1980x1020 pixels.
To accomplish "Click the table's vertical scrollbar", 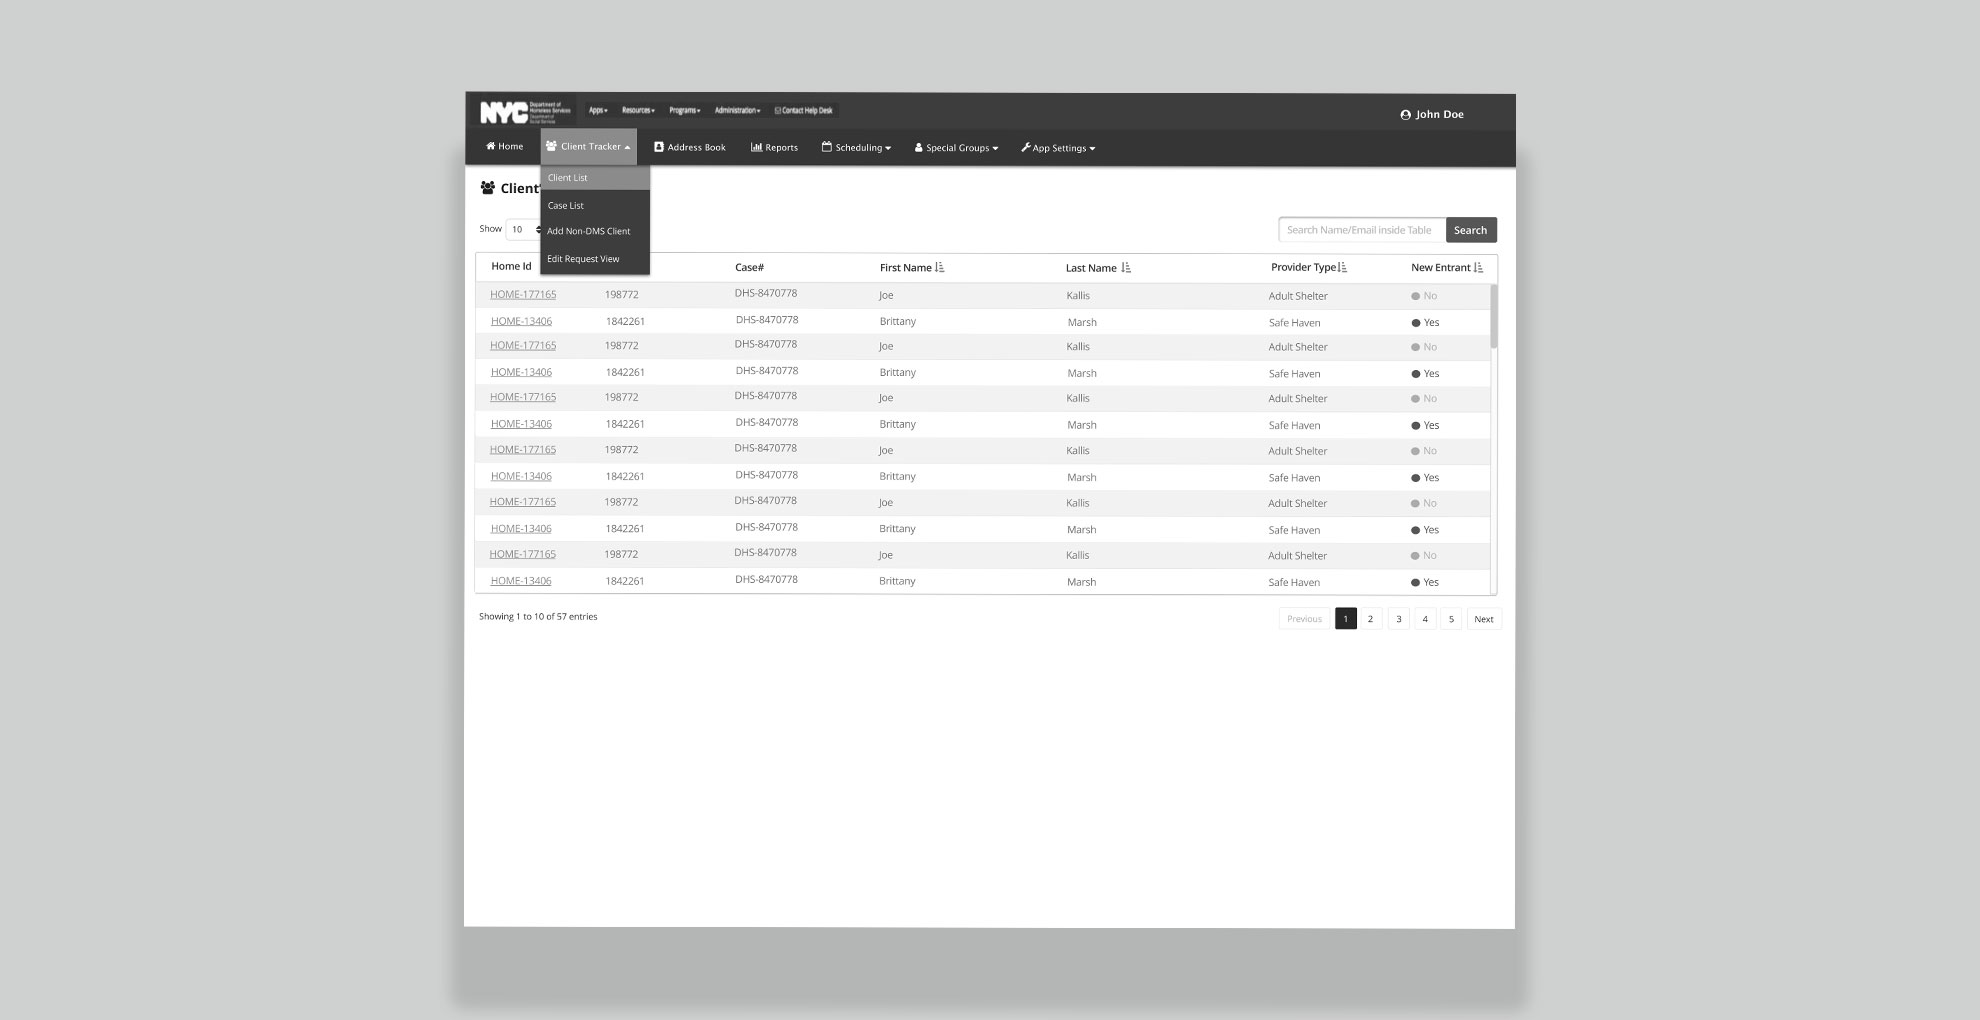I will [1494, 316].
